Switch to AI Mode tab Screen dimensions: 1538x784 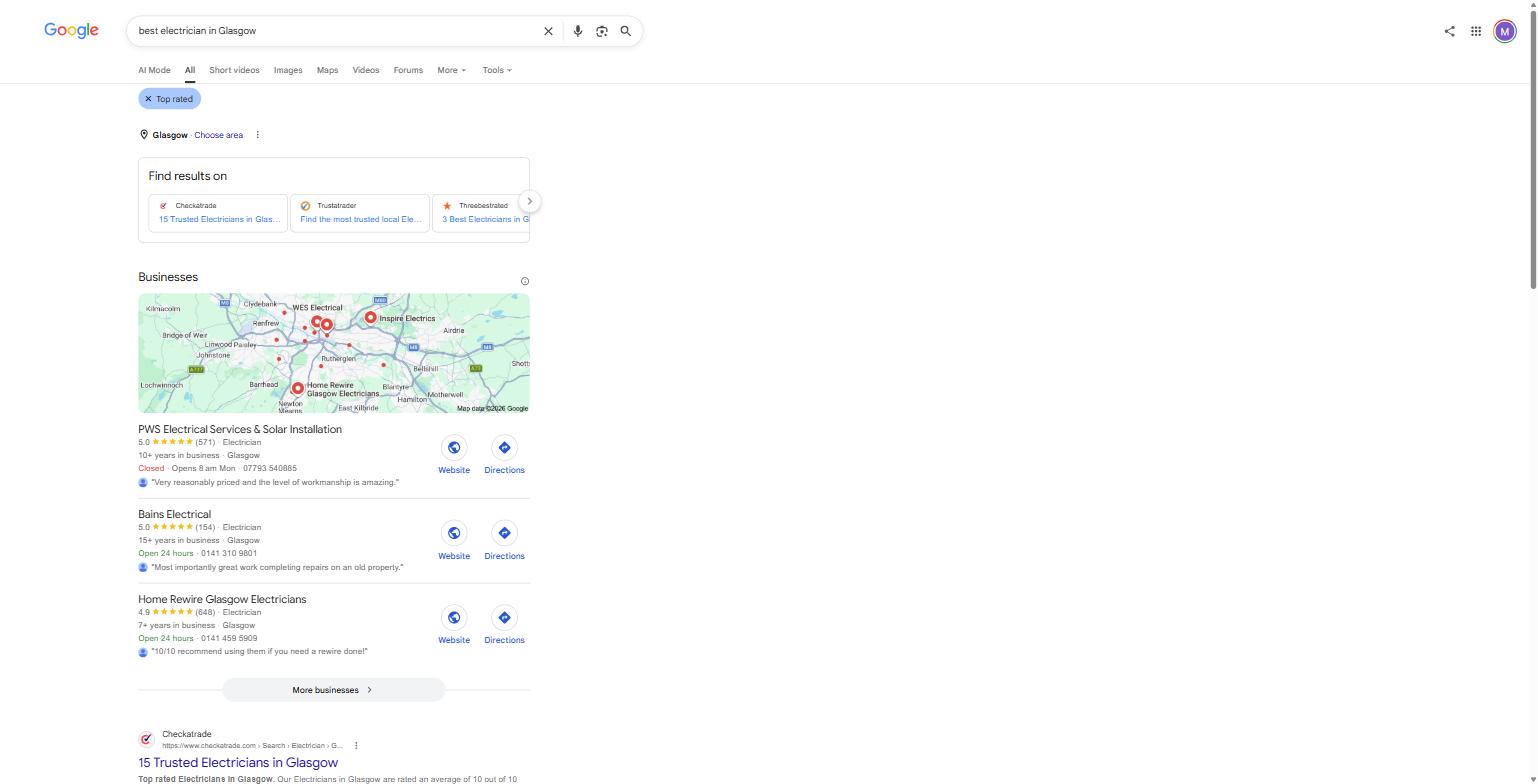click(154, 70)
